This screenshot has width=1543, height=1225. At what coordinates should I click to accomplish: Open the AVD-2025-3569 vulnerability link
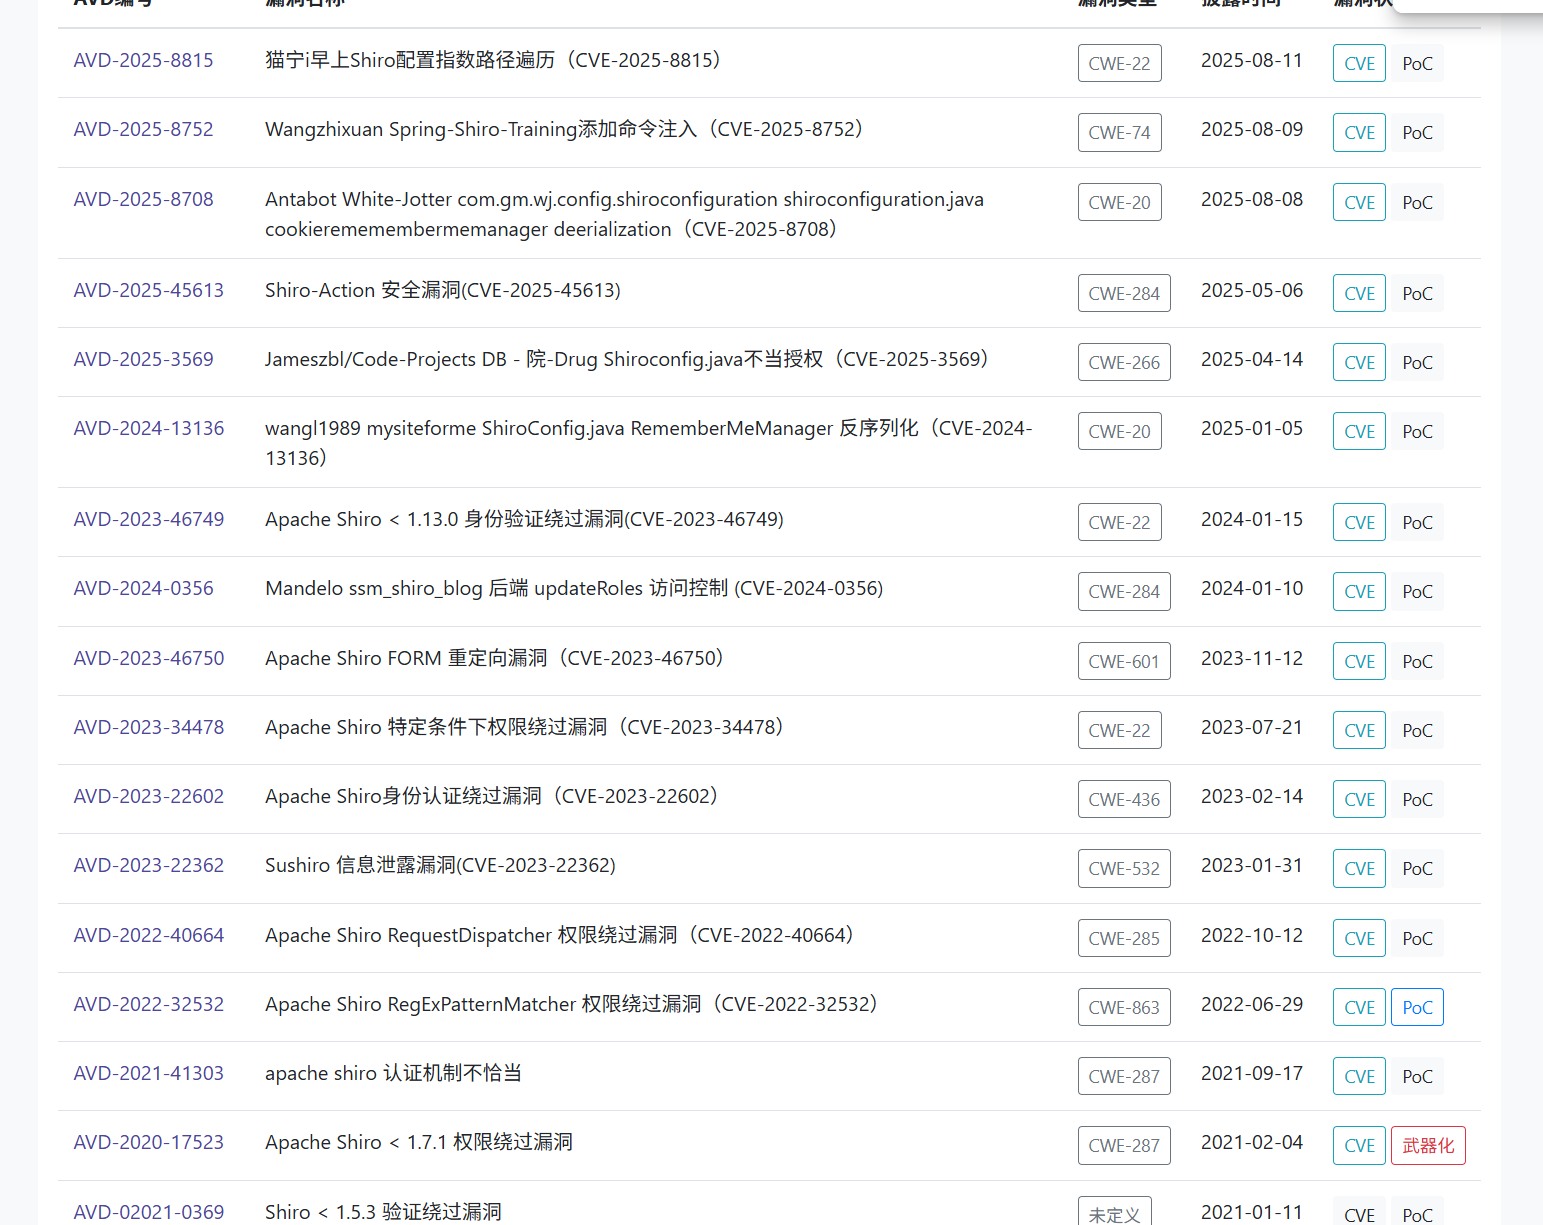(143, 359)
